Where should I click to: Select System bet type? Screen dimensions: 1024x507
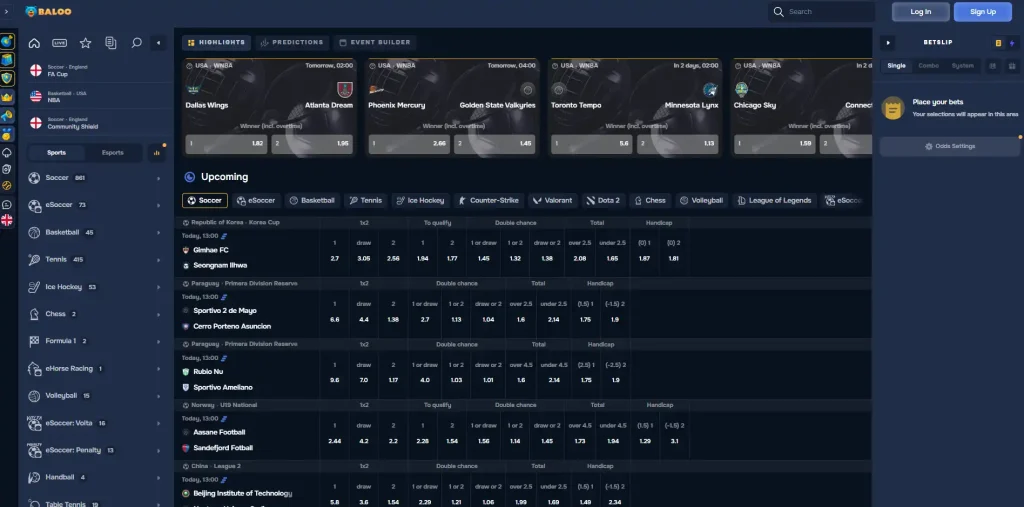coord(962,66)
